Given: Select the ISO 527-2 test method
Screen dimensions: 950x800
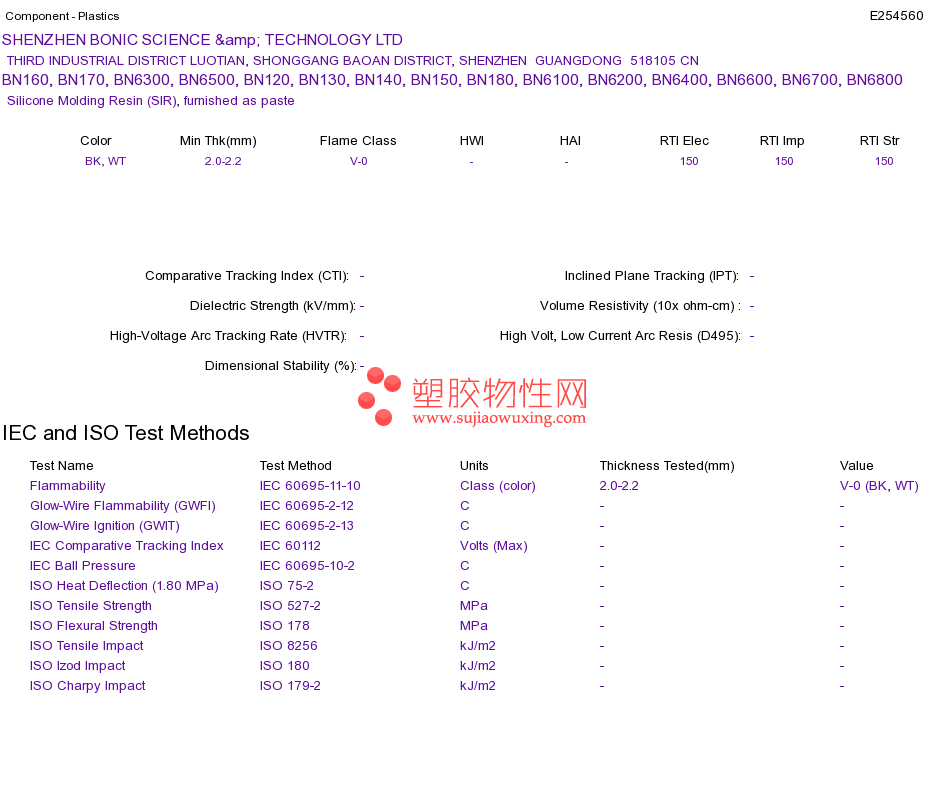Looking at the screenshot, I should pyautogui.click(x=290, y=605).
